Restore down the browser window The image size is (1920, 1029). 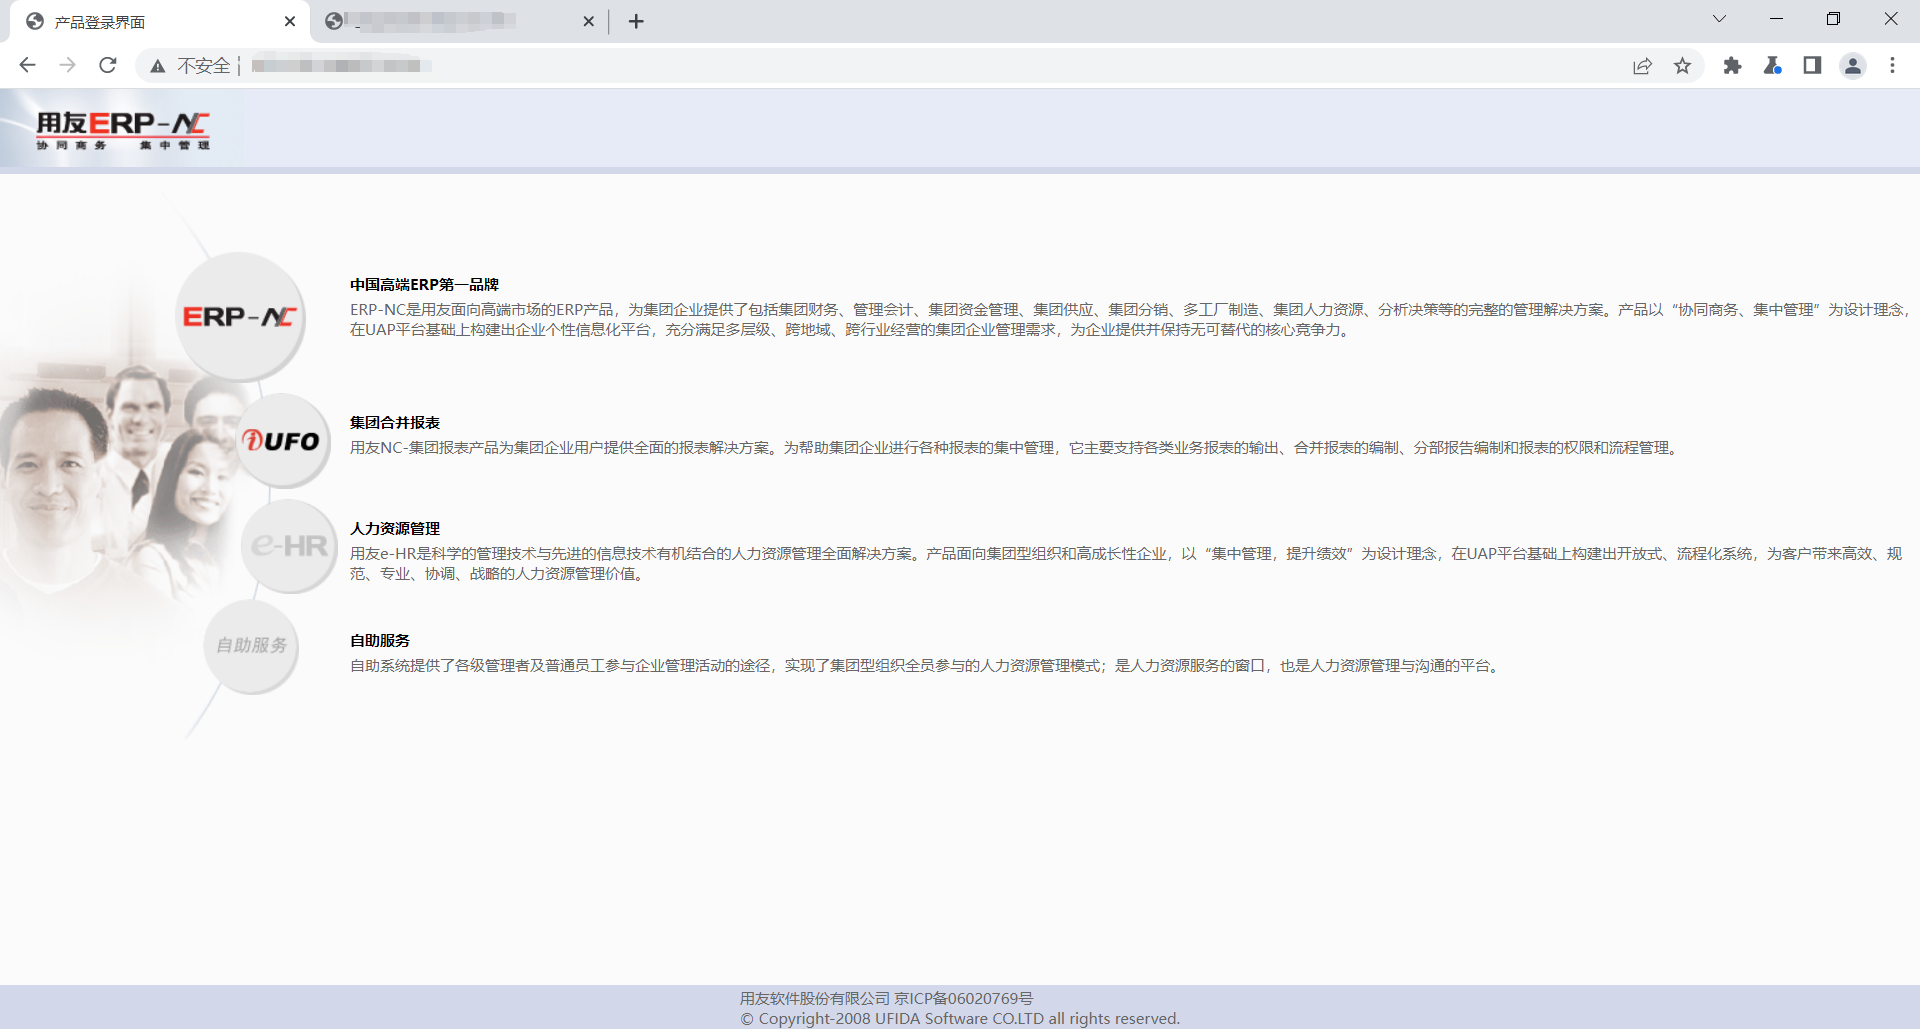(1833, 19)
